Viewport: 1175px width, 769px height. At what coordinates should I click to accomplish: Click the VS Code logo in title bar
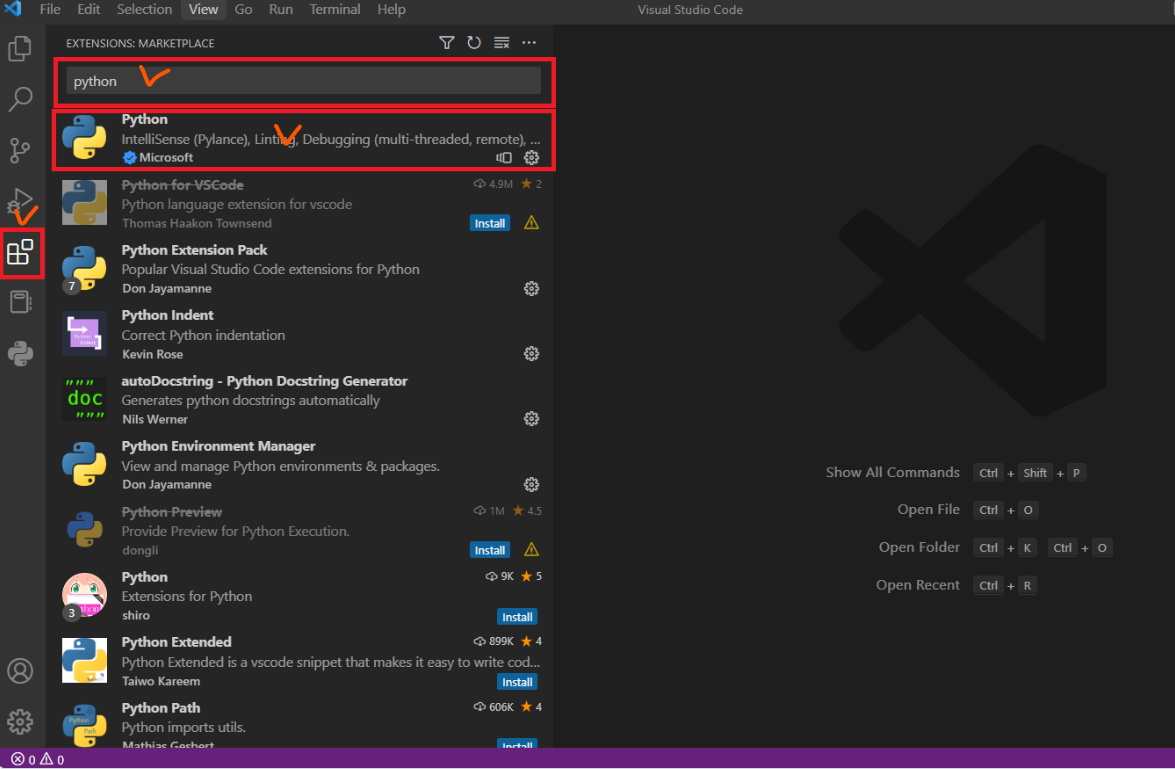(13, 9)
